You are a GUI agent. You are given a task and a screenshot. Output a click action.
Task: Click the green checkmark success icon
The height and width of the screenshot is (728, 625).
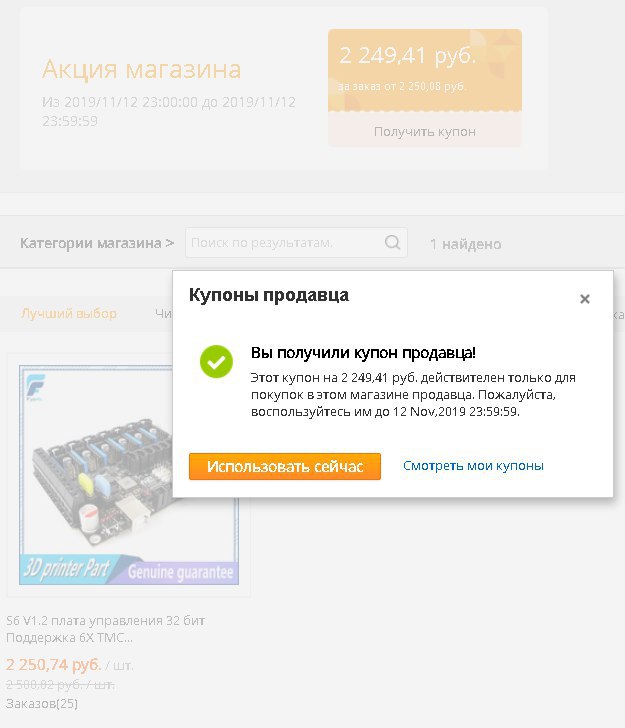[x=216, y=361]
